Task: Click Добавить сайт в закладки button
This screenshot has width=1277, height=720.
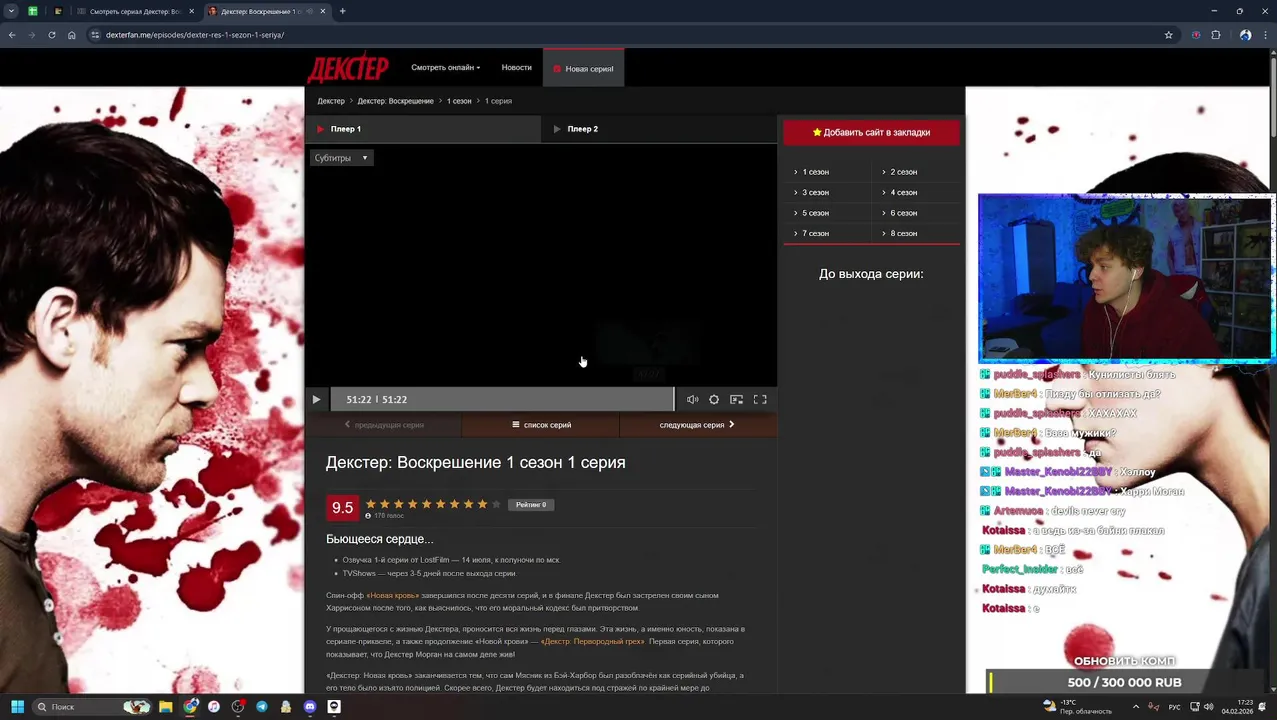Action: click(871, 132)
